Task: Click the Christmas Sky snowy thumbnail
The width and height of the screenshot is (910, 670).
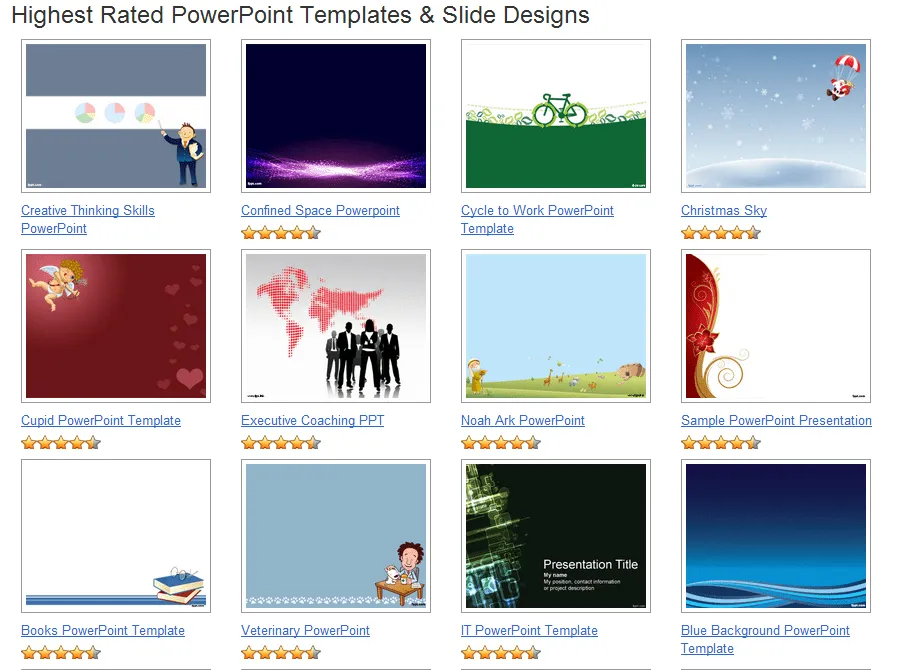Action: pyautogui.click(x=776, y=115)
